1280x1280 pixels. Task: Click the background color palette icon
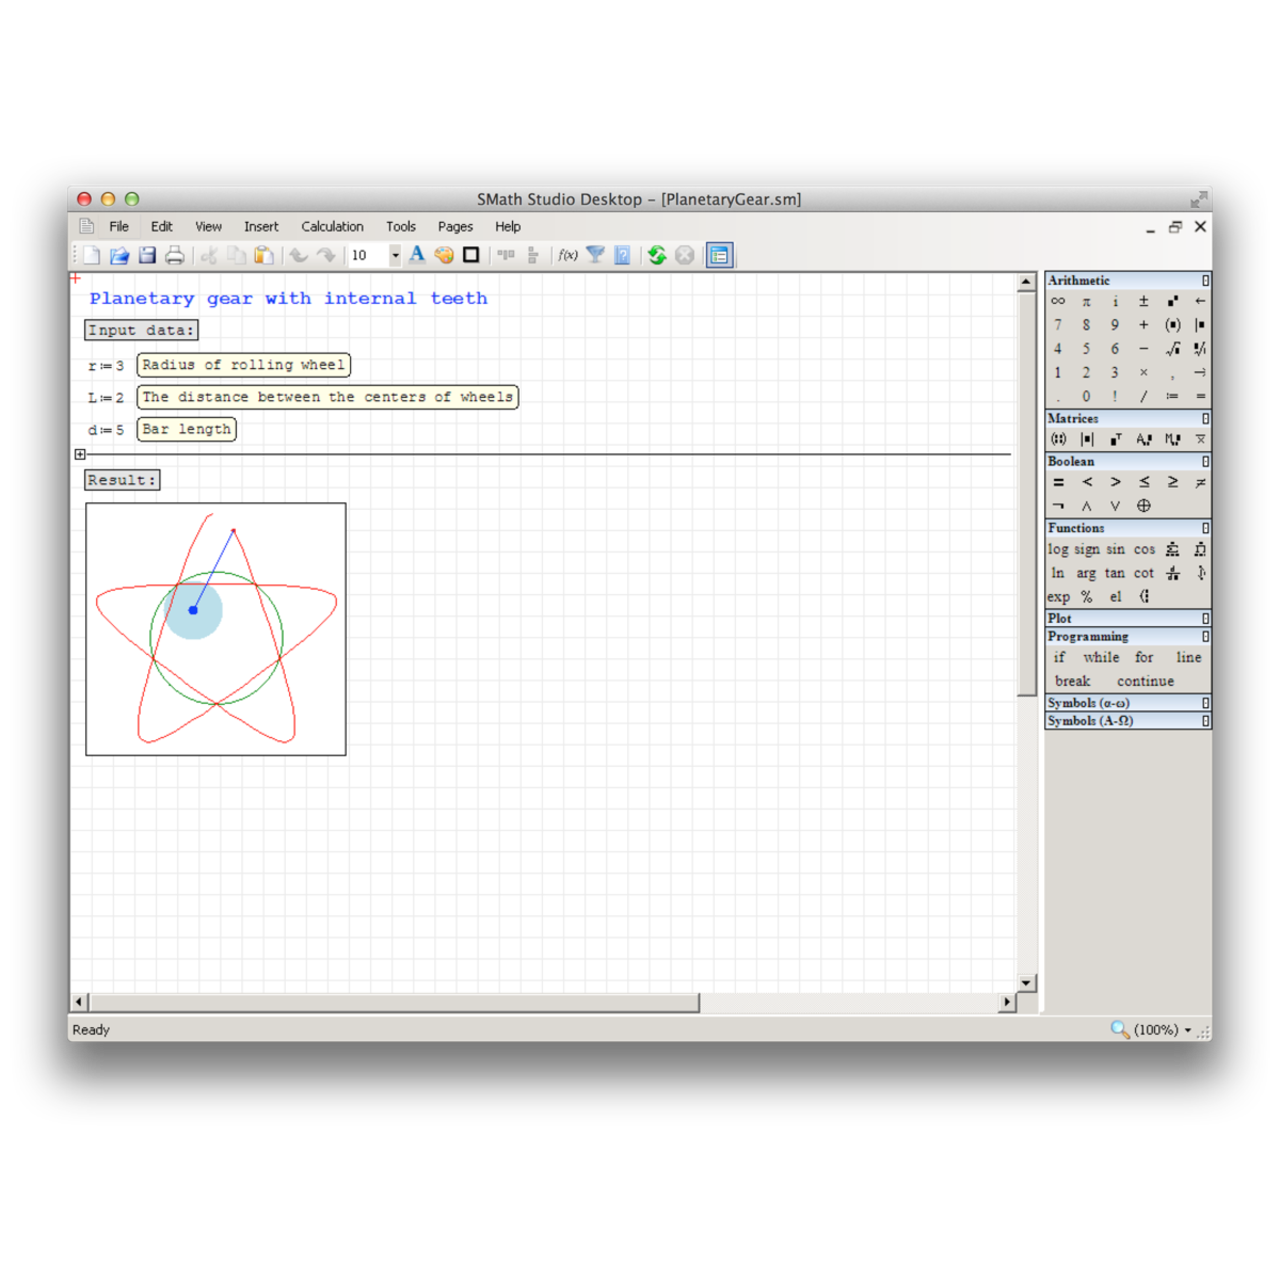coord(444,256)
